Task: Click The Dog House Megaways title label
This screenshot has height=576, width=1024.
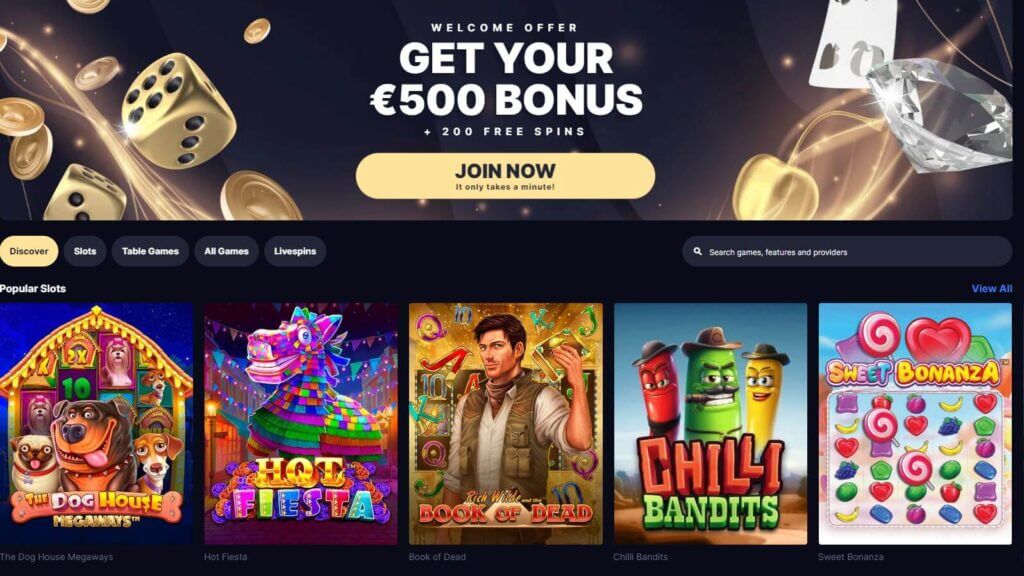Action: pos(56,557)
